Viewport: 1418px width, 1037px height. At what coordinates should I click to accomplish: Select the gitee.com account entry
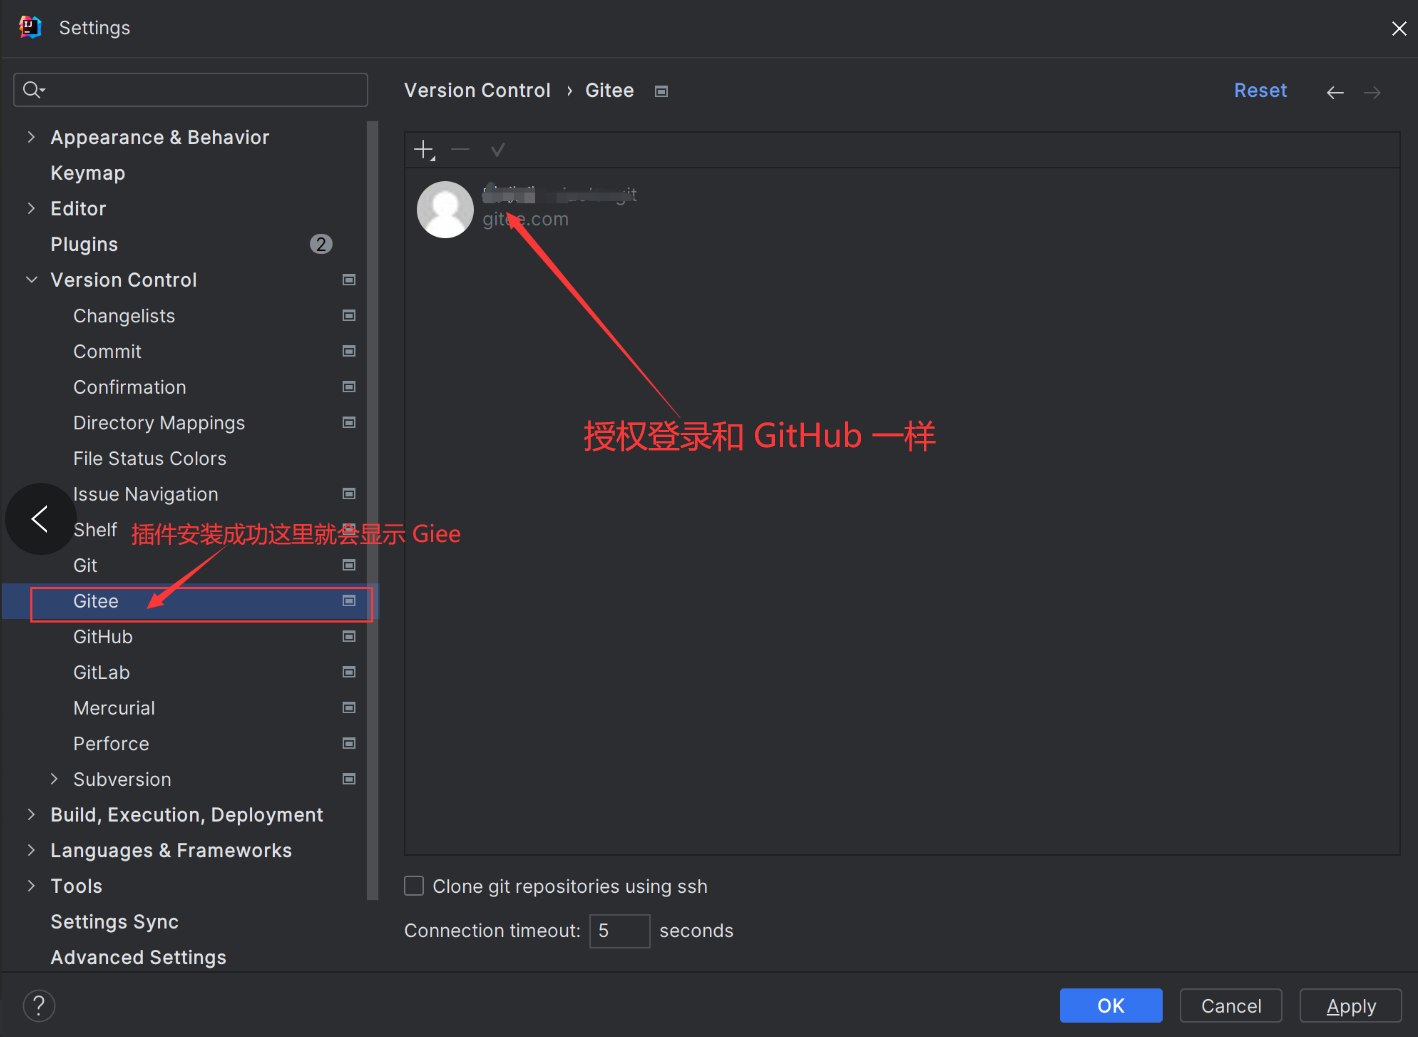coord(900,209)
